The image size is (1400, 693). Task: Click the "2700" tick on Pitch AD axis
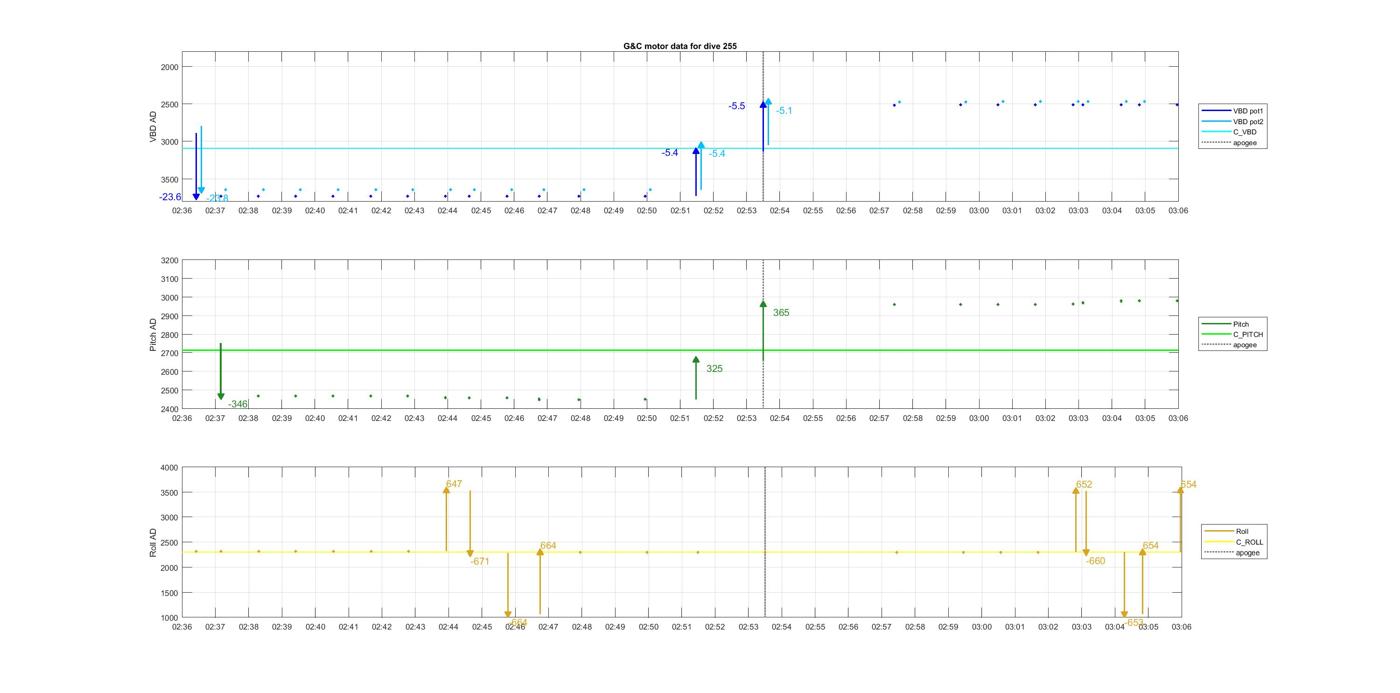click(169, 353)
